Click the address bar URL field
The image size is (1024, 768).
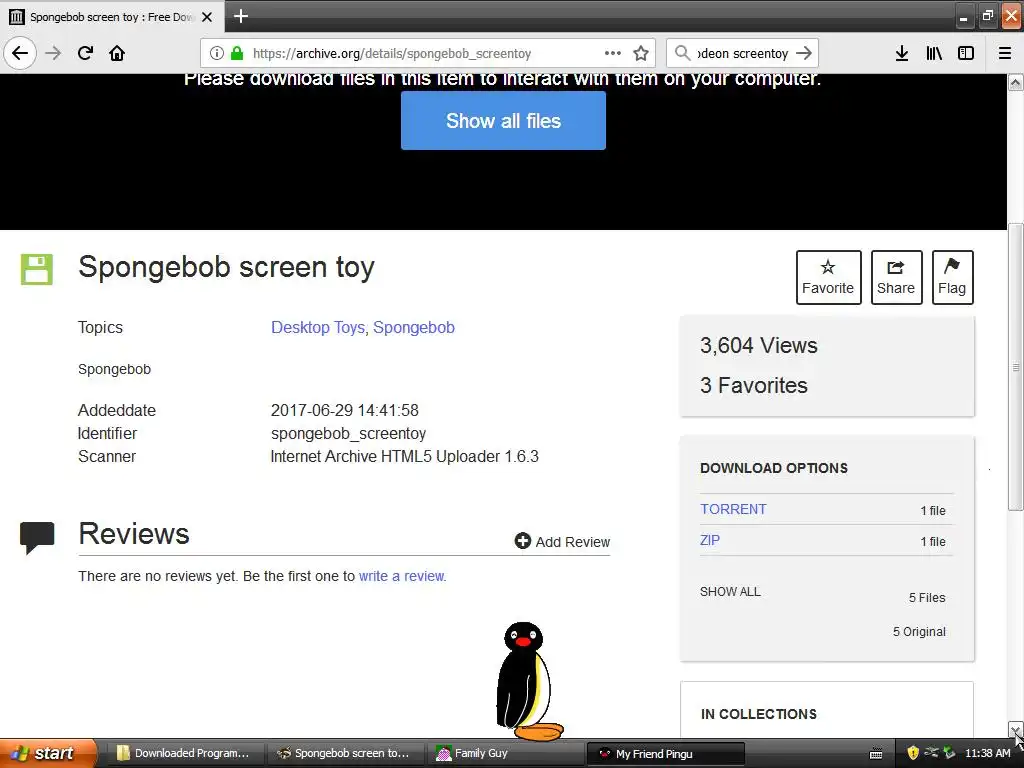click(x=427, y=53)
